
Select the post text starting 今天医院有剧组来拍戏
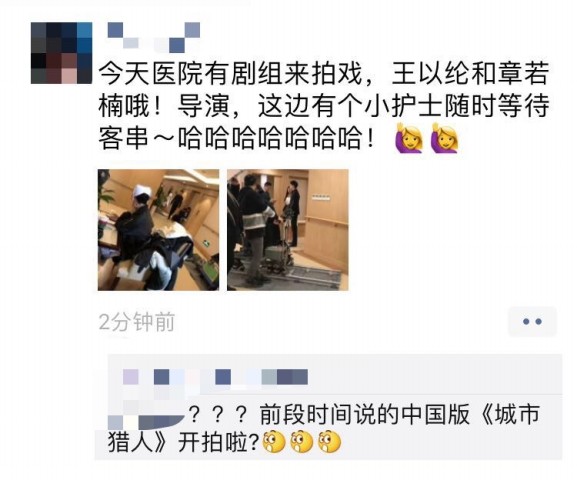324,106
